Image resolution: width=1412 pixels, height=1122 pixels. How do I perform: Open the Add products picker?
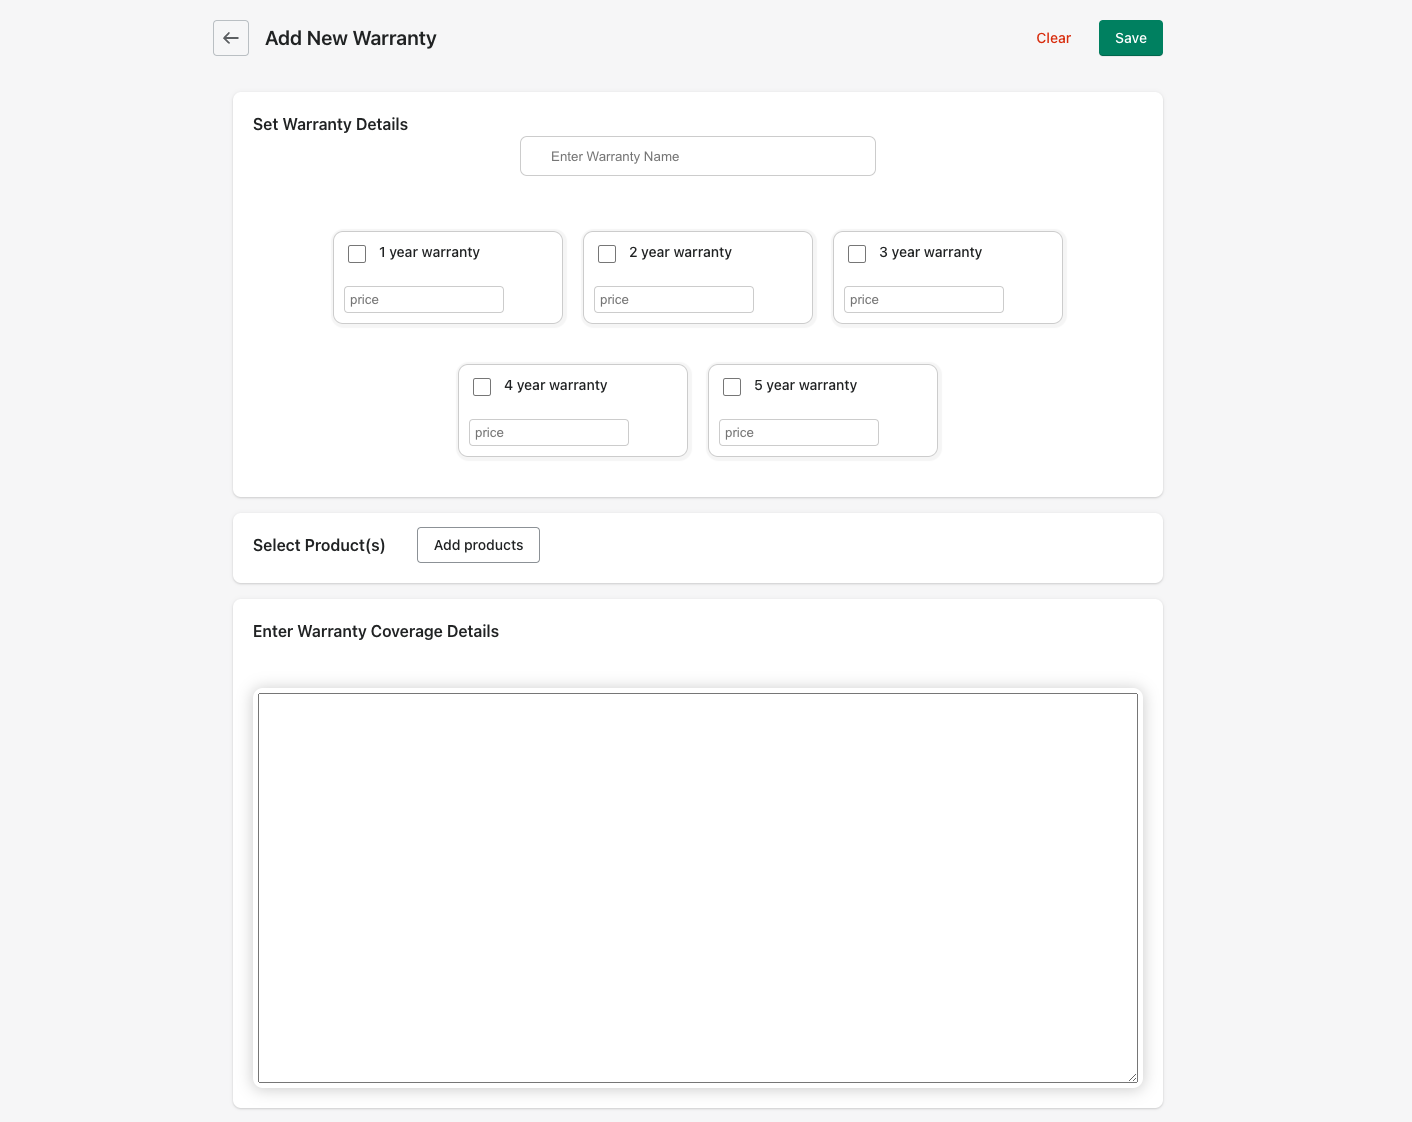pos(478,545)
